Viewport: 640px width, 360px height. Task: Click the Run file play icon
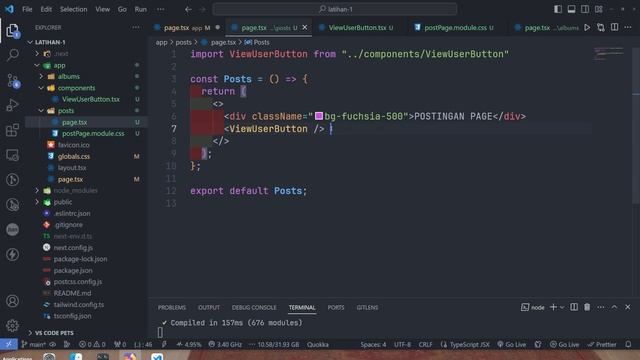(587, 27)
